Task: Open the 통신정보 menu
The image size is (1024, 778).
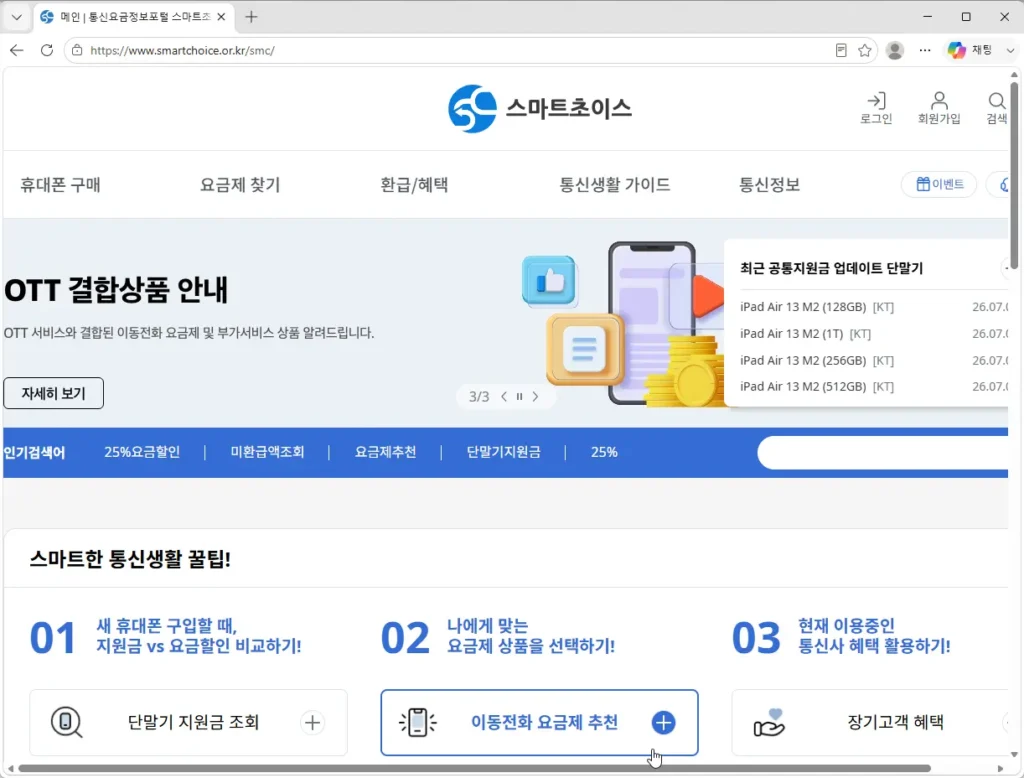Action: pyautogui.click(x=769, y=185)
